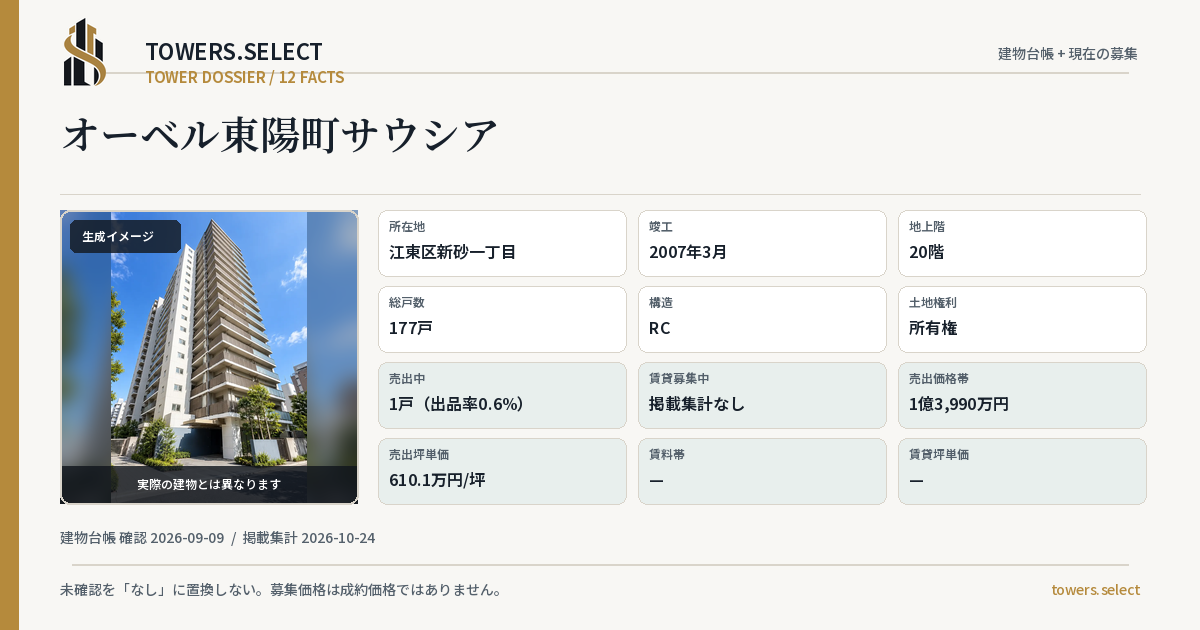Select the 売出価格帯 1億3,990万円 card

tap(1022, 395)
